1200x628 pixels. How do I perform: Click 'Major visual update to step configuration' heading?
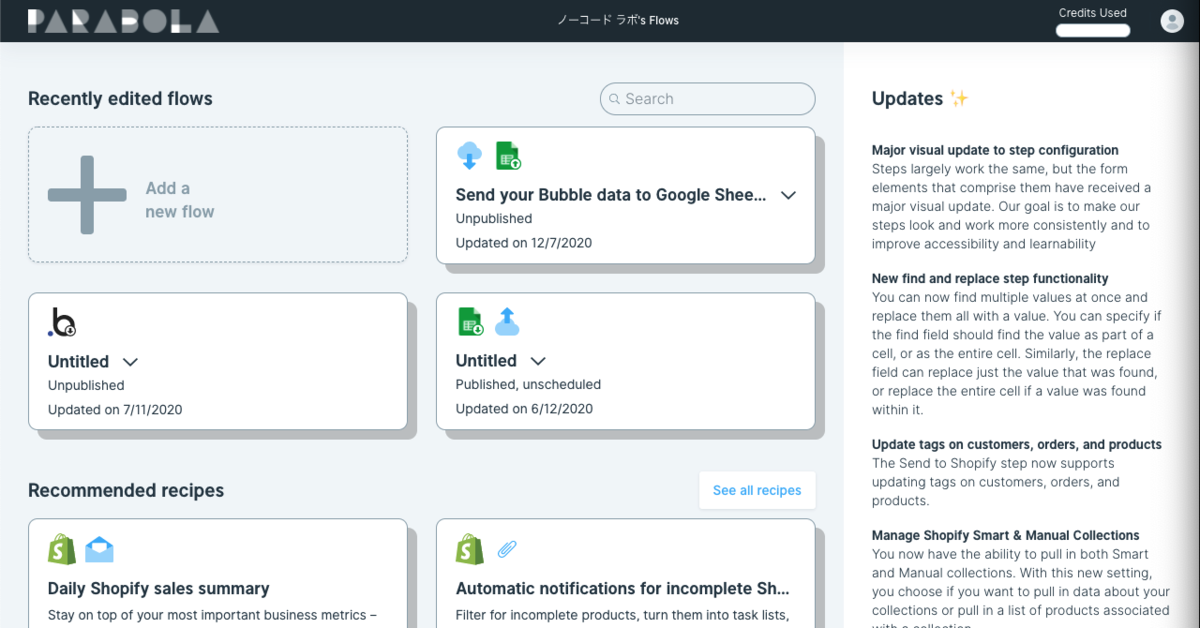[995, 151]
